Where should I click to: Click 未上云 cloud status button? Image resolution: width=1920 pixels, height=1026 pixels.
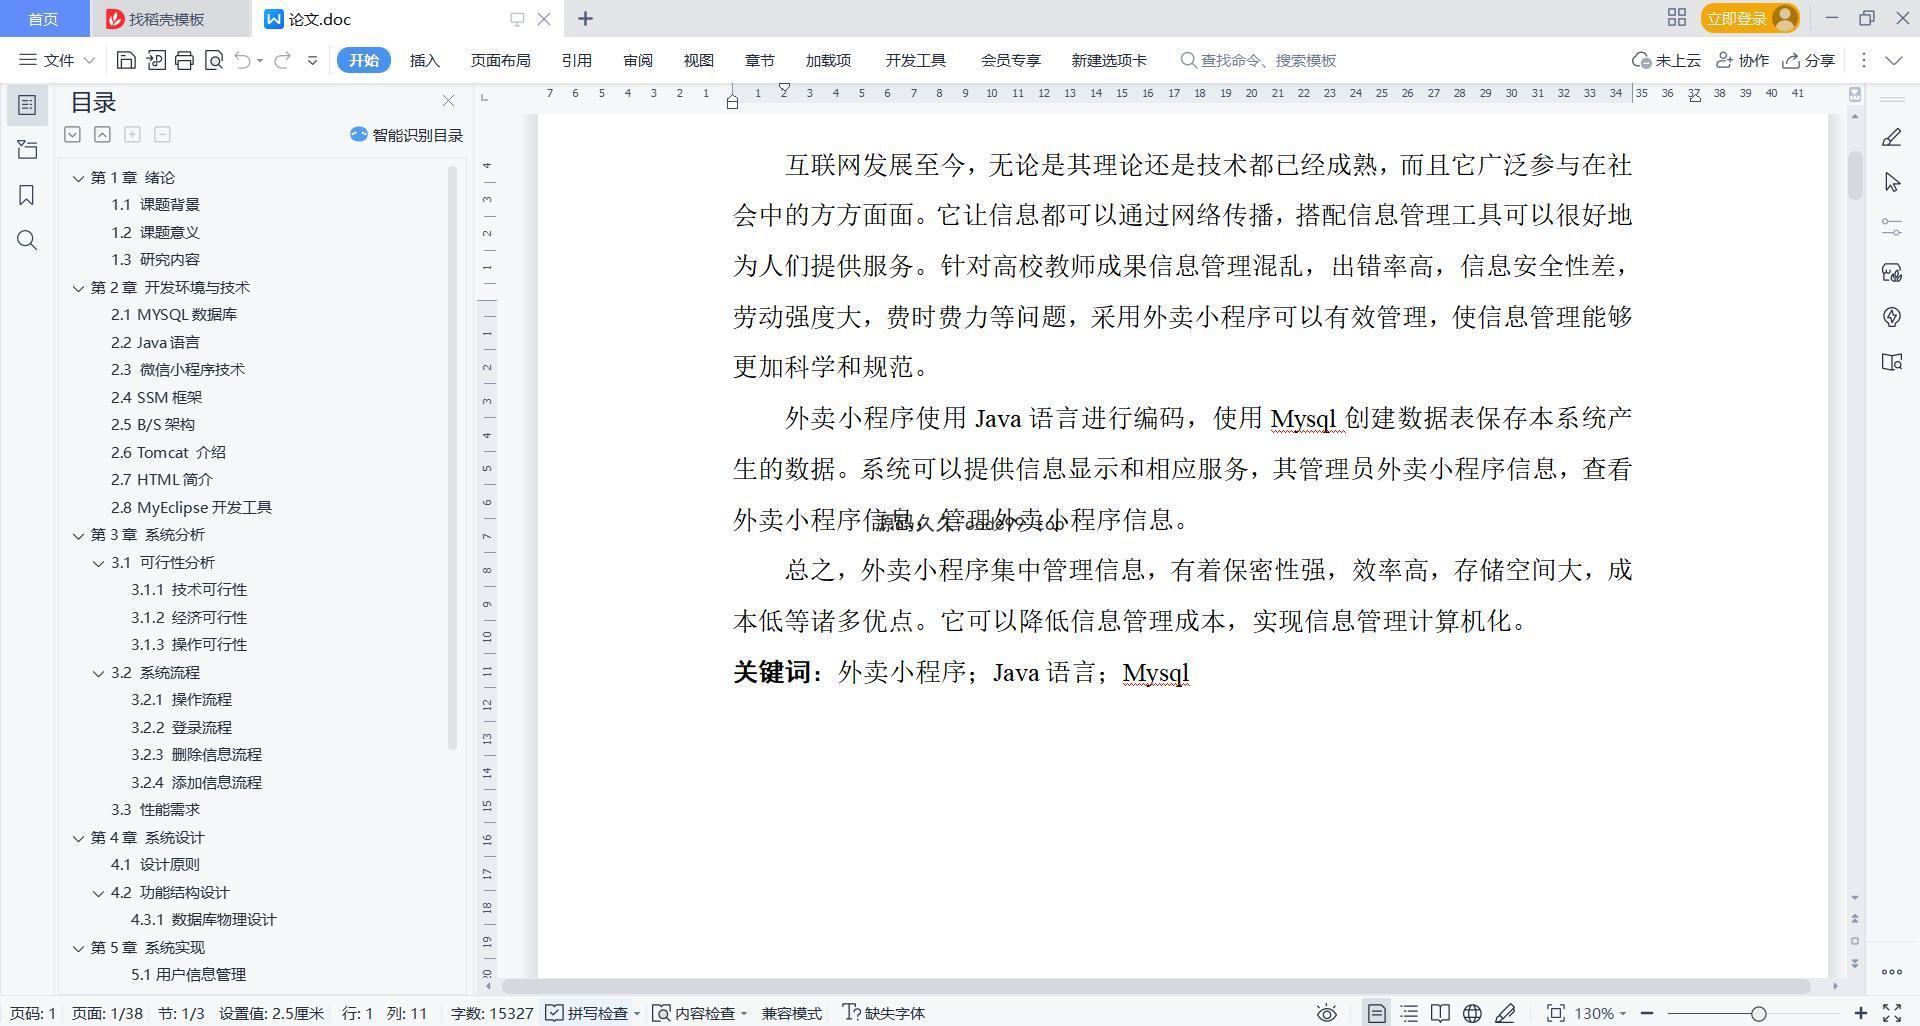coord(1666,60)
